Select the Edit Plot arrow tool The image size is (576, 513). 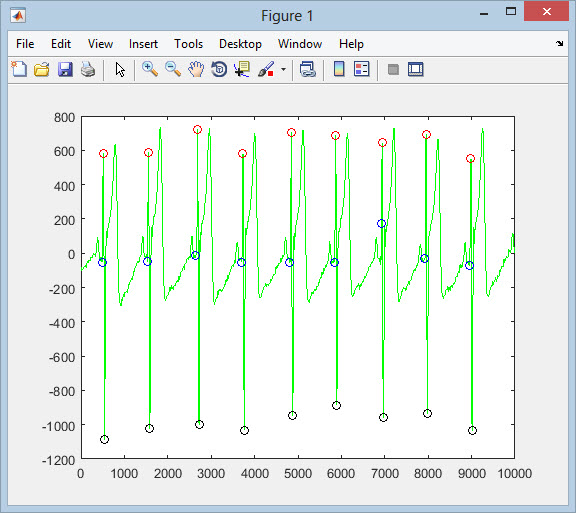point(120,69)
